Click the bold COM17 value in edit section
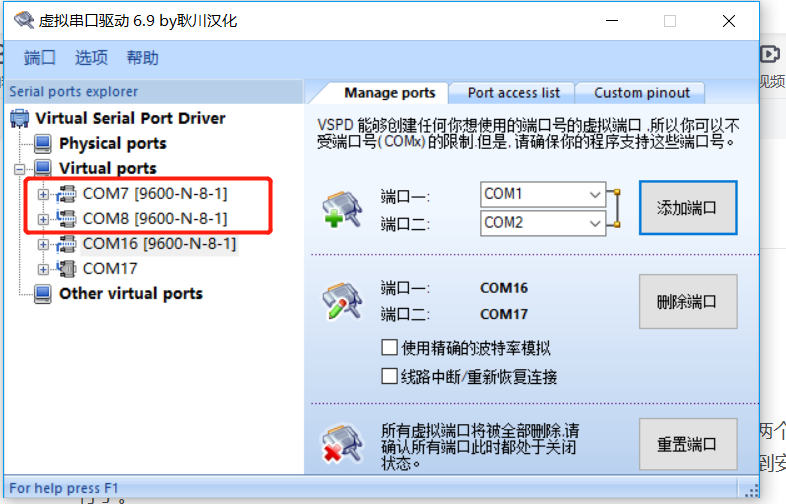This screenshot has height=504, width=786. coord(504,314)
